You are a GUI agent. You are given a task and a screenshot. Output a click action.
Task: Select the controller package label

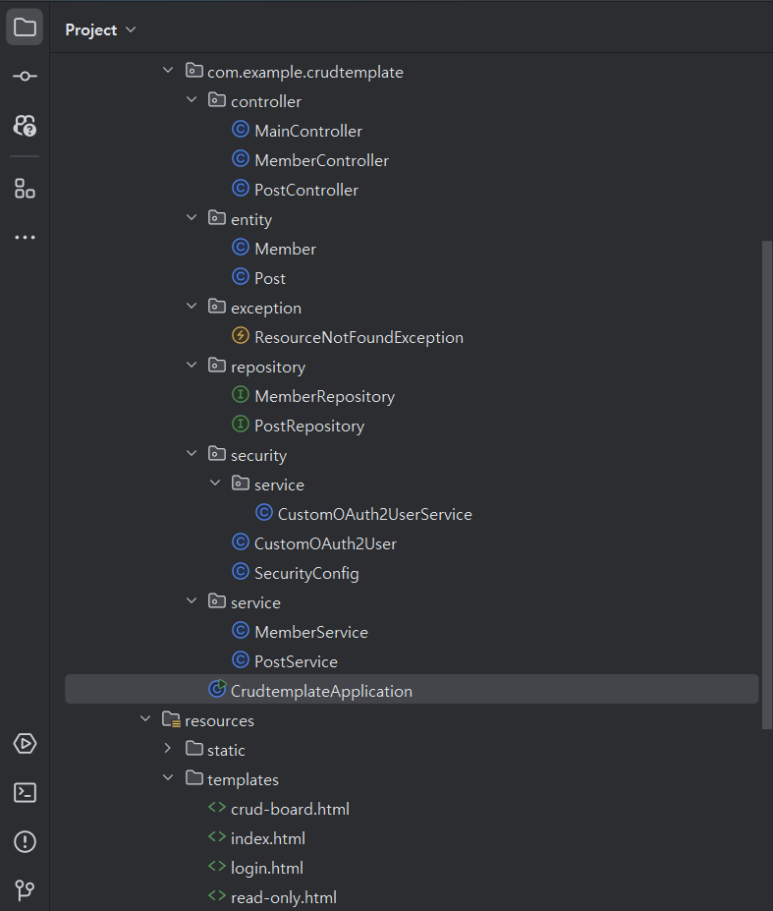[266, 102]
